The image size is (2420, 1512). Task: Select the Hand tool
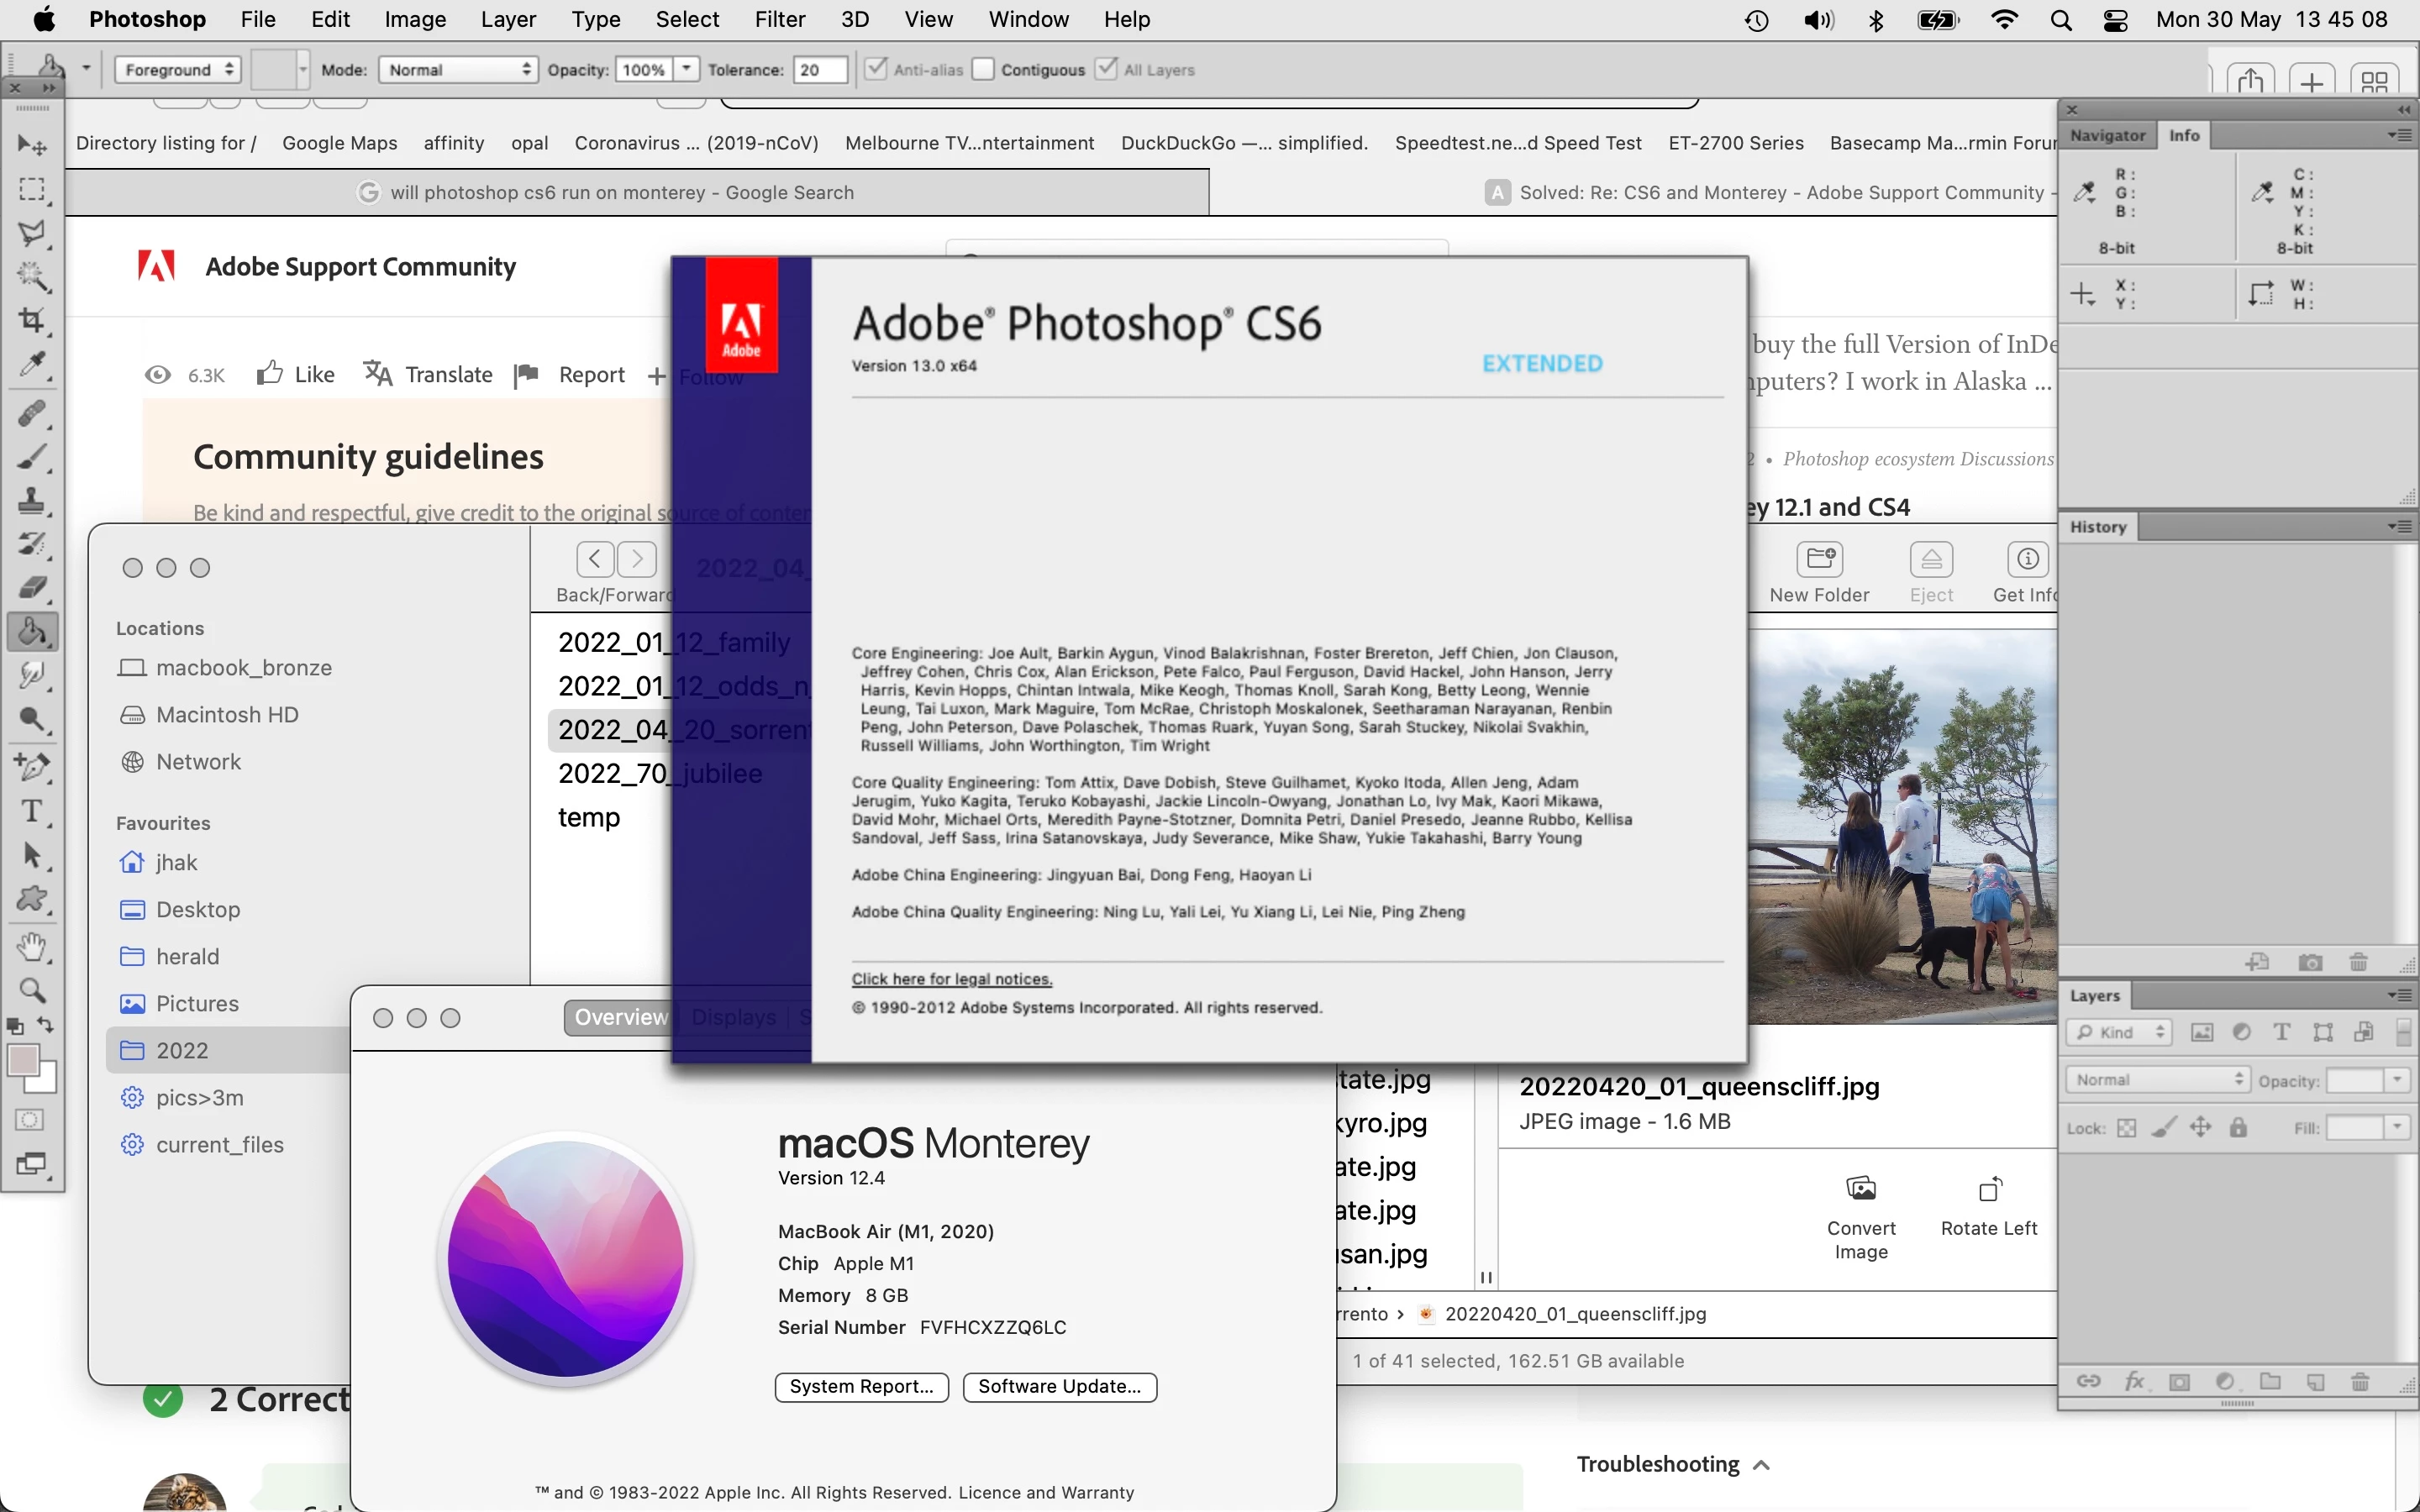click(x=31, y=946)
